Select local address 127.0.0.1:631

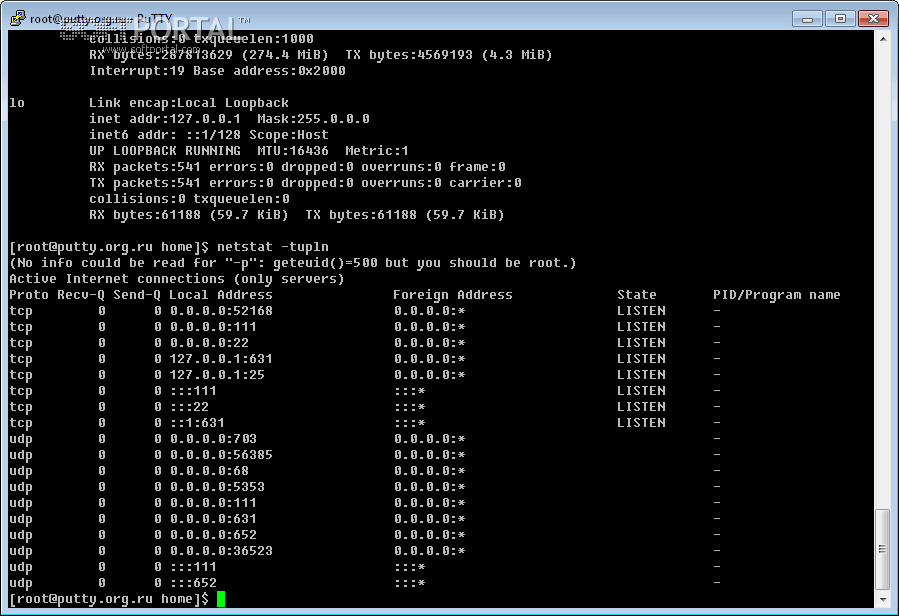(x=221, y=359)
